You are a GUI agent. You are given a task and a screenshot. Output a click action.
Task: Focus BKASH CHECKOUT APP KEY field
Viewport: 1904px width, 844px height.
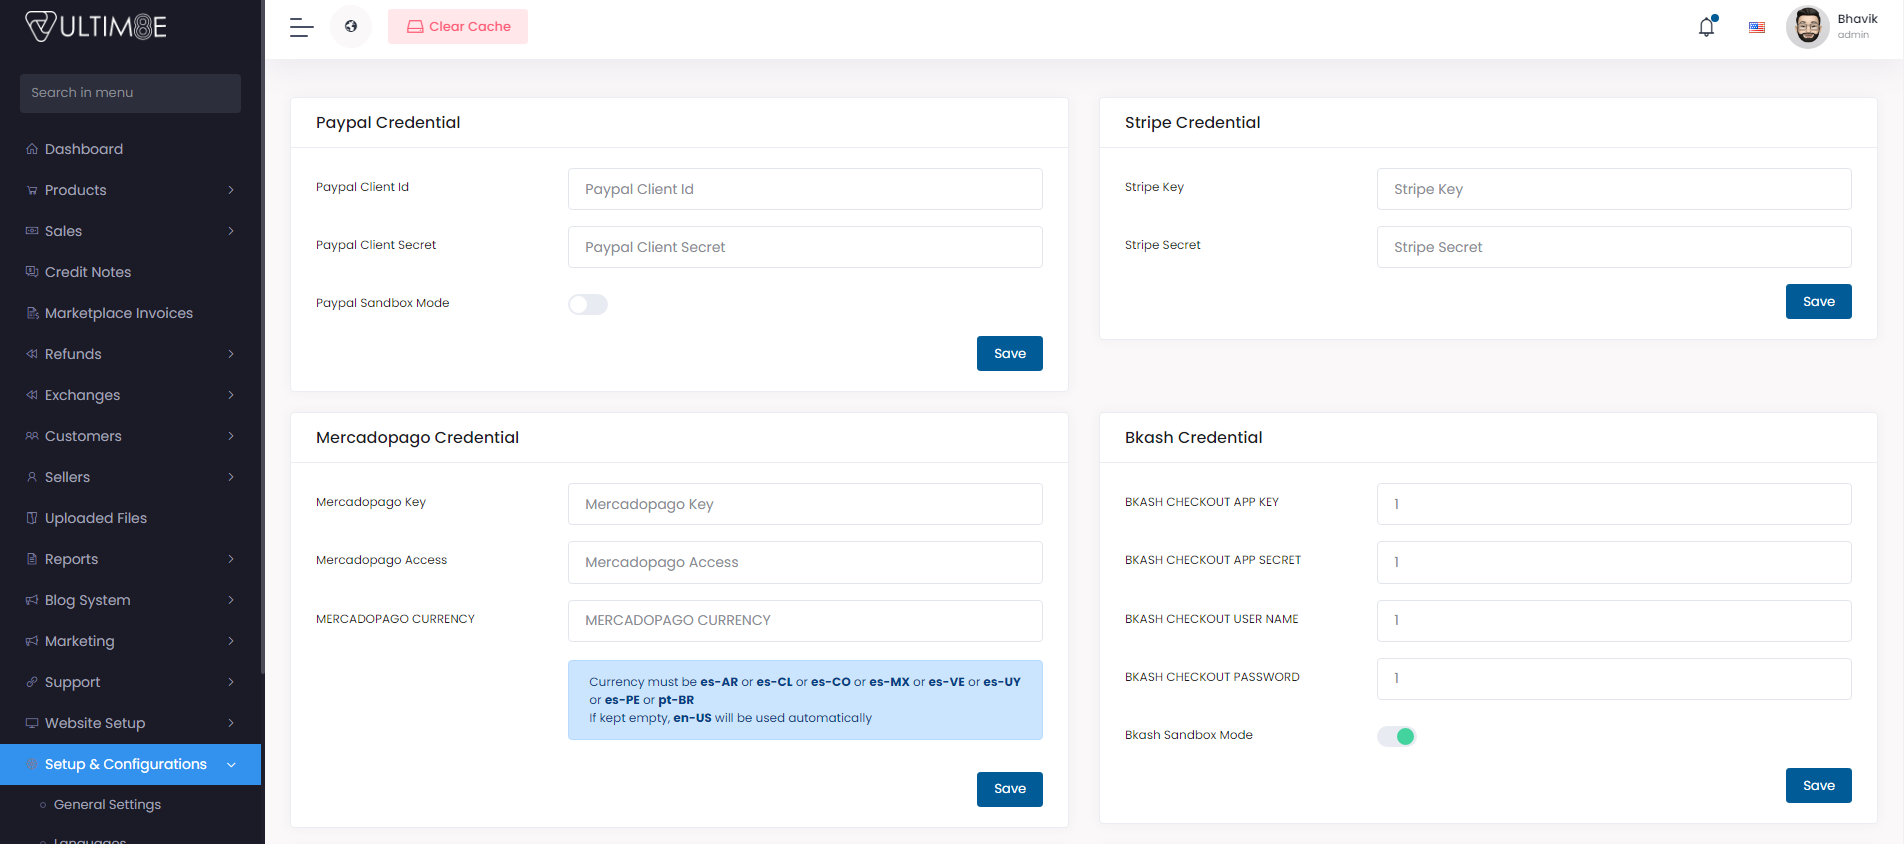pyautogui.click(x=1614, y=504)
